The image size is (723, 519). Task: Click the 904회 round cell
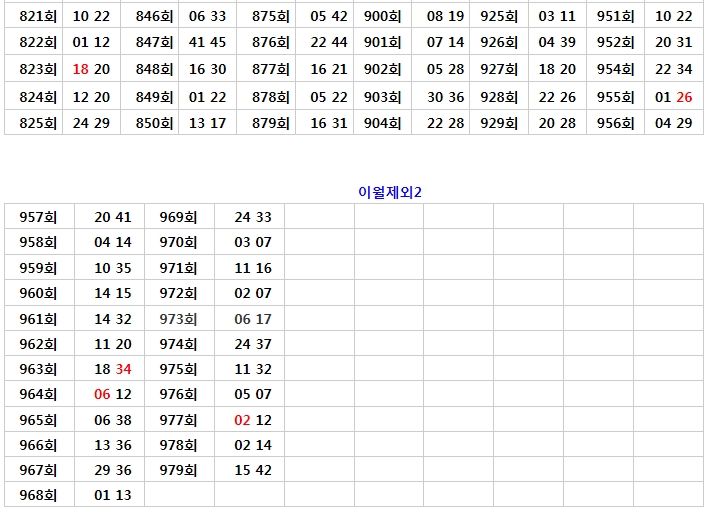(x=382, y=123)
